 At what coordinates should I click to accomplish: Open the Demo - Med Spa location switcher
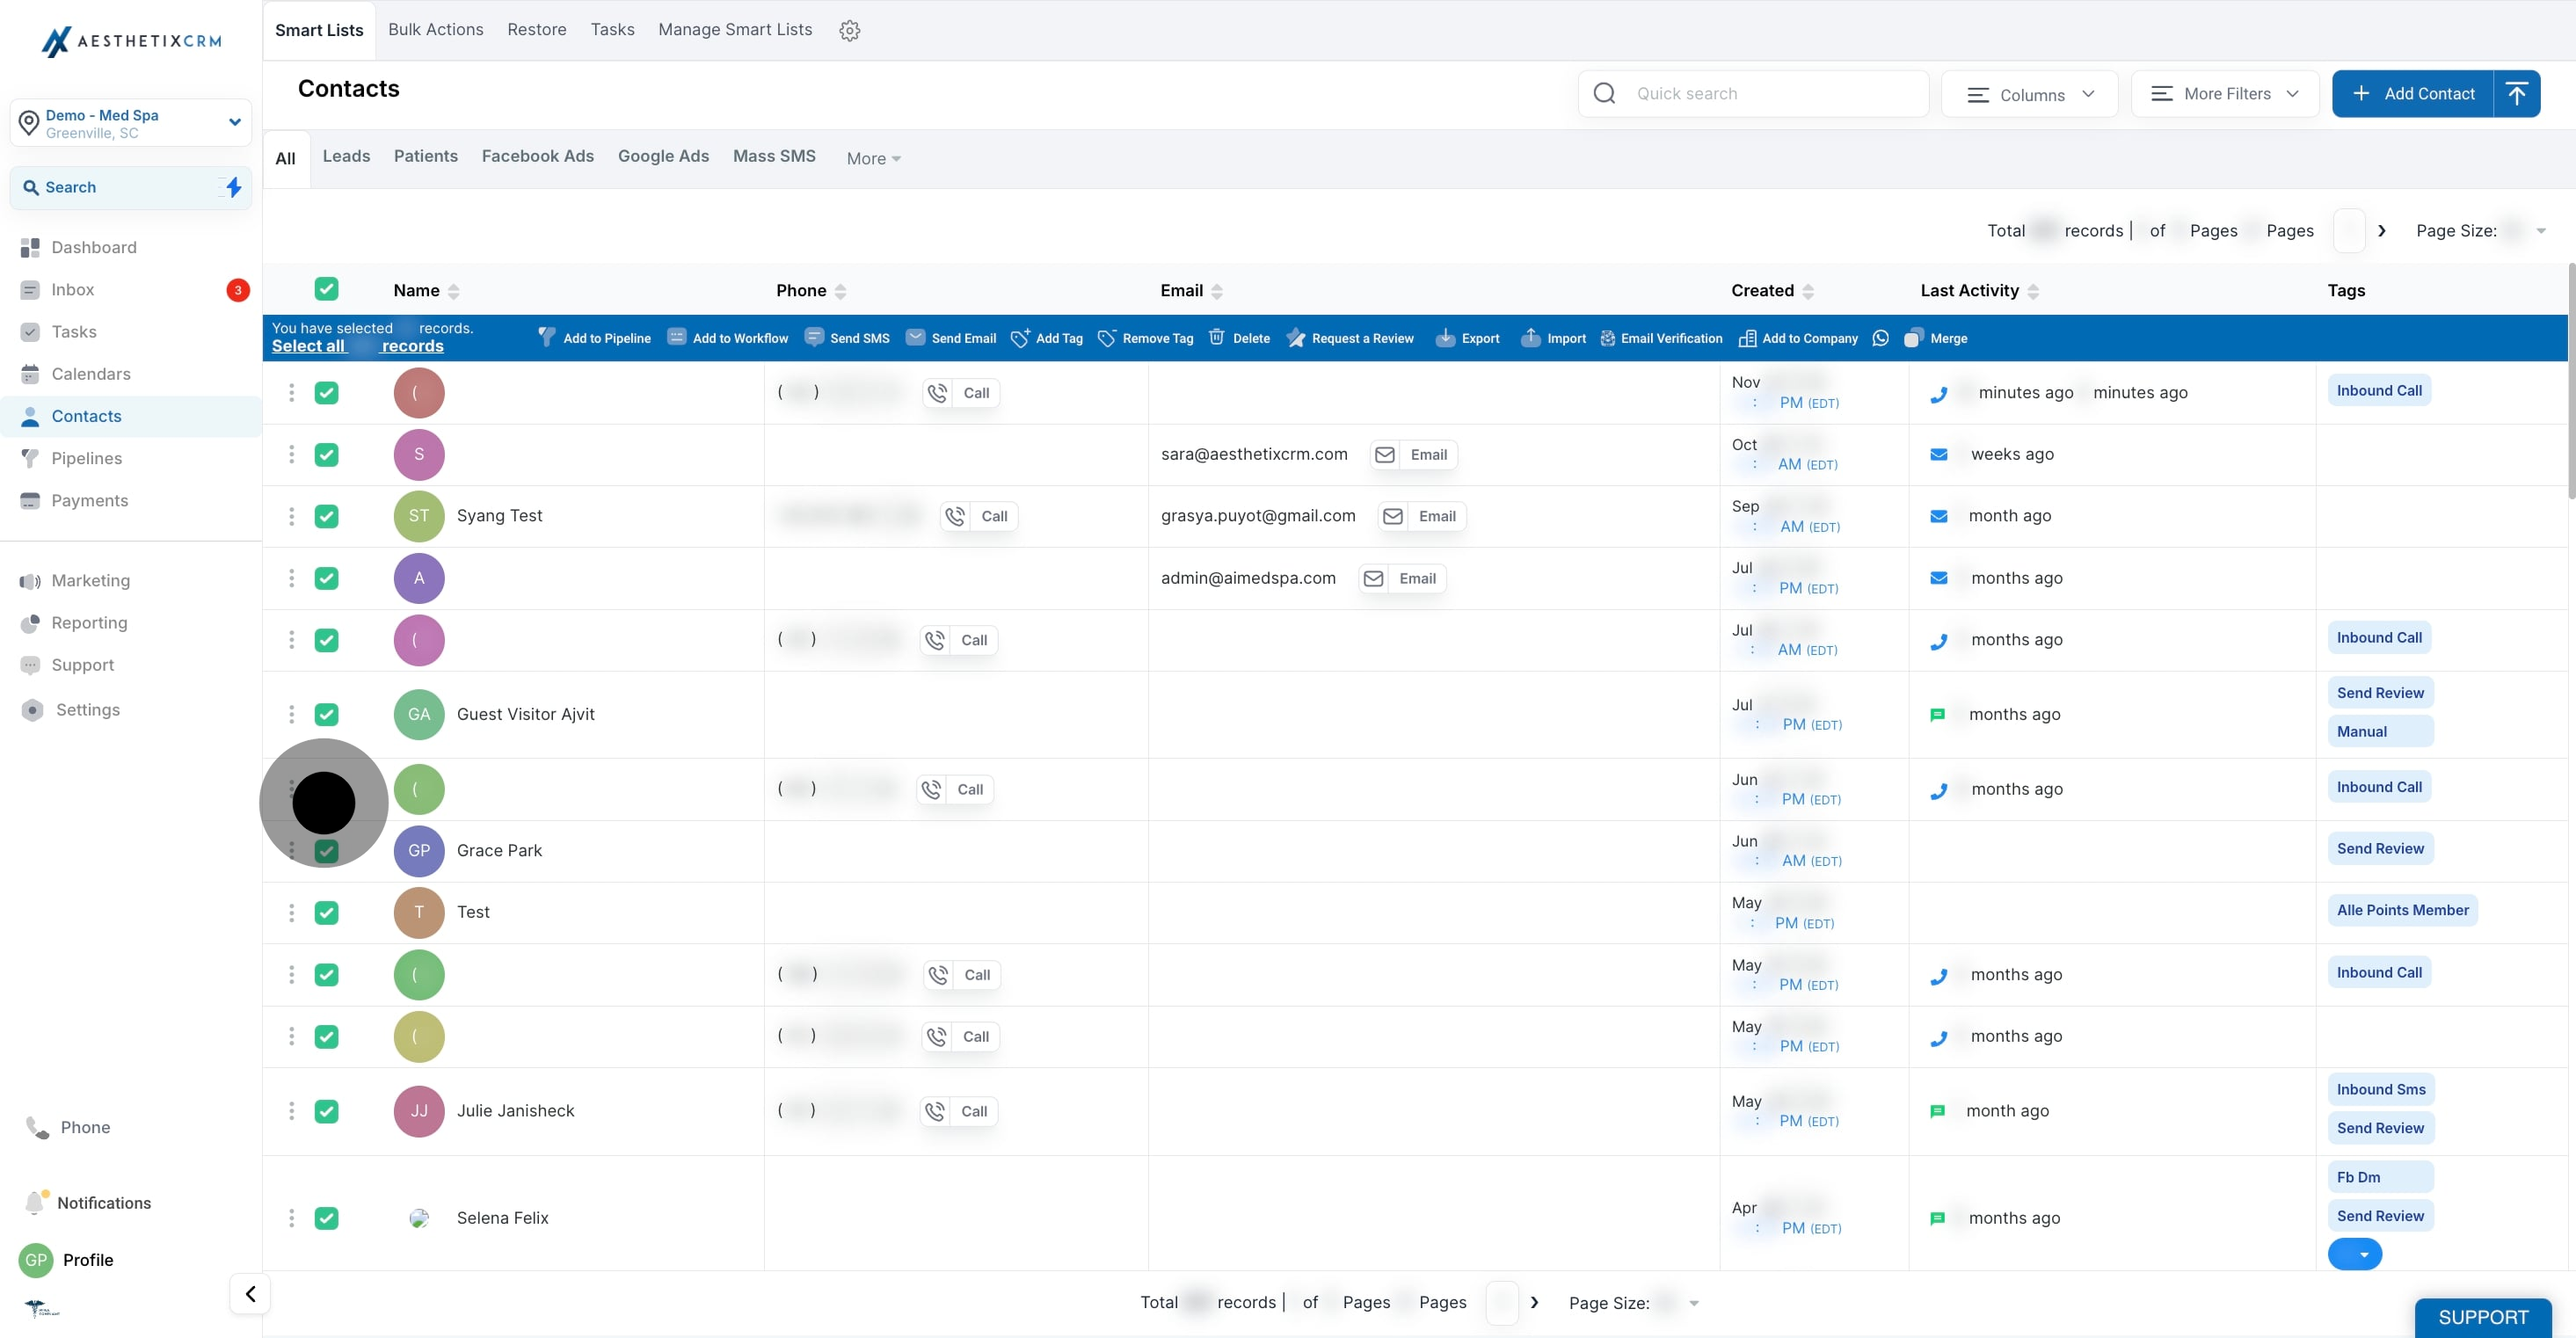click(x=130, y=122)
